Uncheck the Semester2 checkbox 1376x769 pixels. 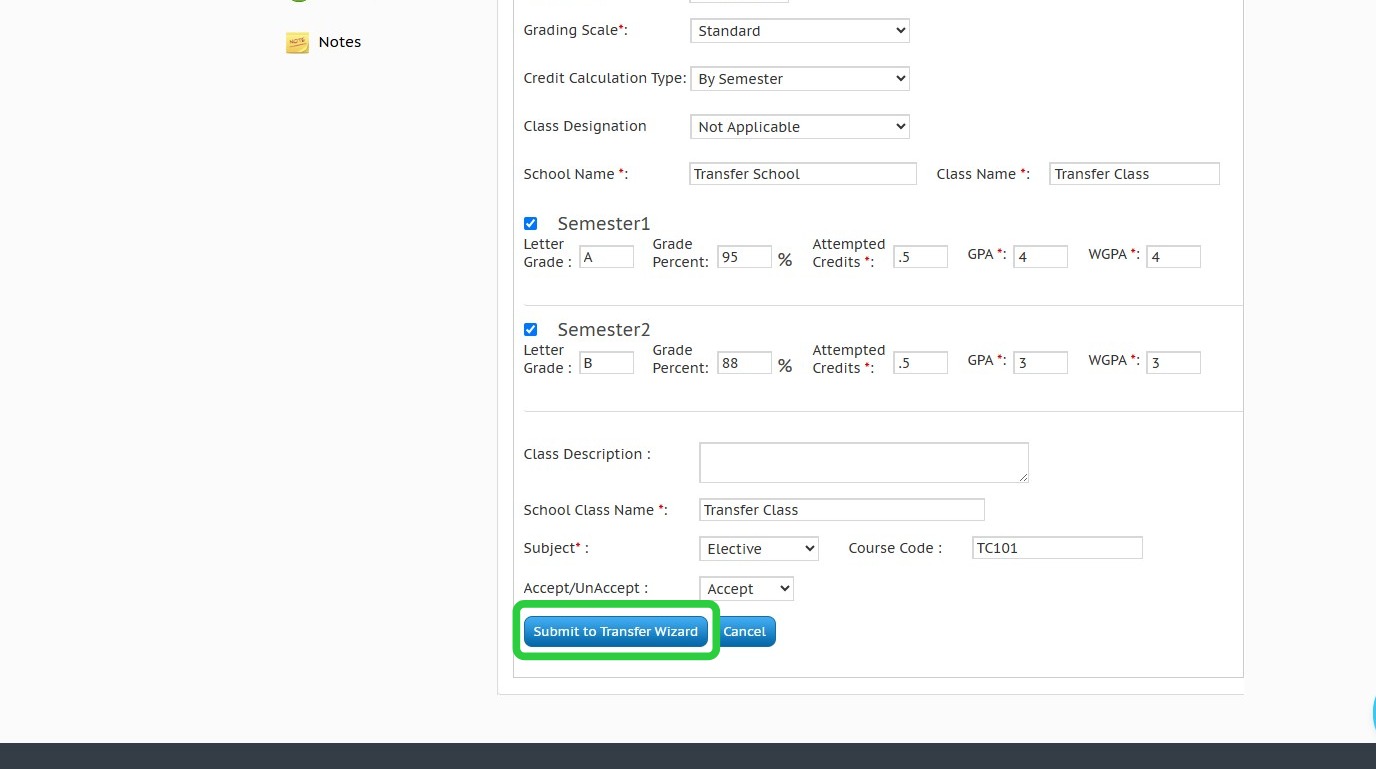(531, 329)
